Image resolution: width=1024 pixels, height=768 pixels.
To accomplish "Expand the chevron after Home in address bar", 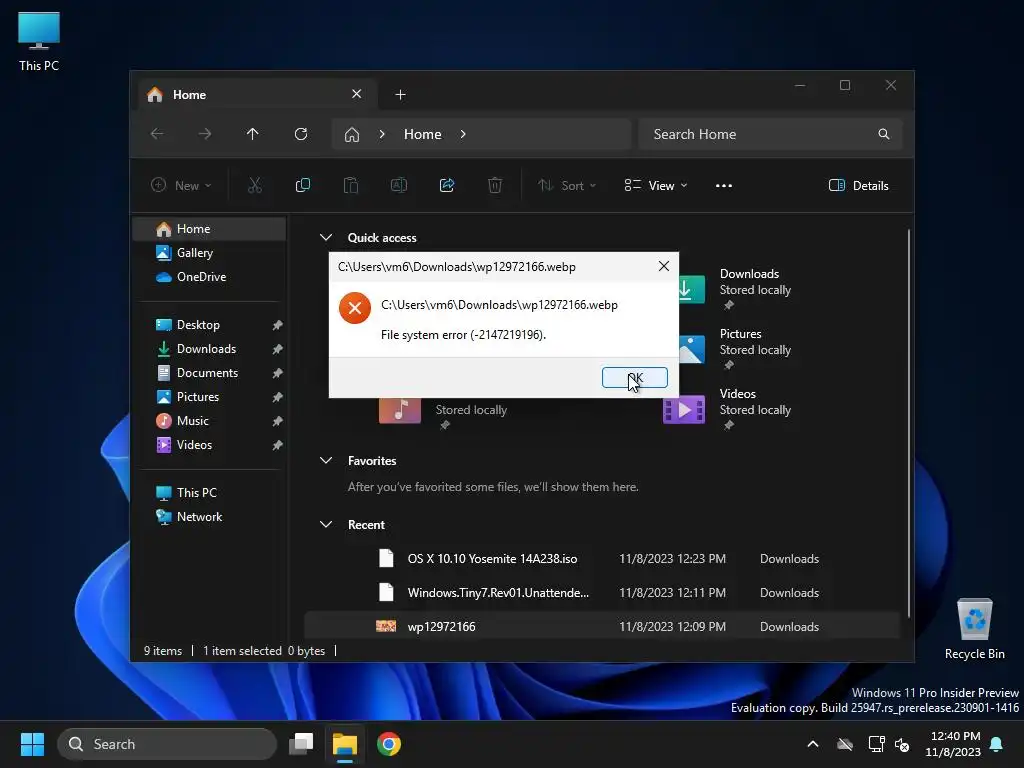I will point(463,134).
